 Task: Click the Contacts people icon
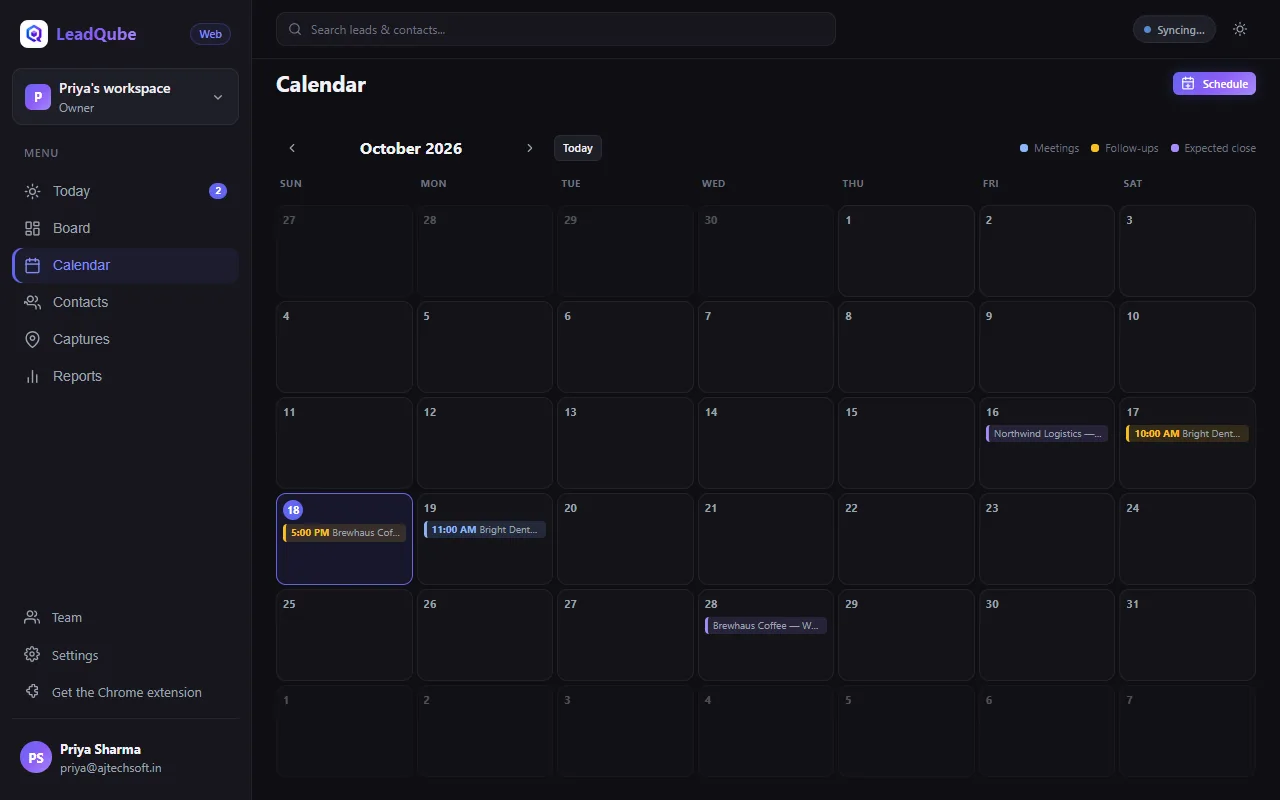(x=33, y=302)
